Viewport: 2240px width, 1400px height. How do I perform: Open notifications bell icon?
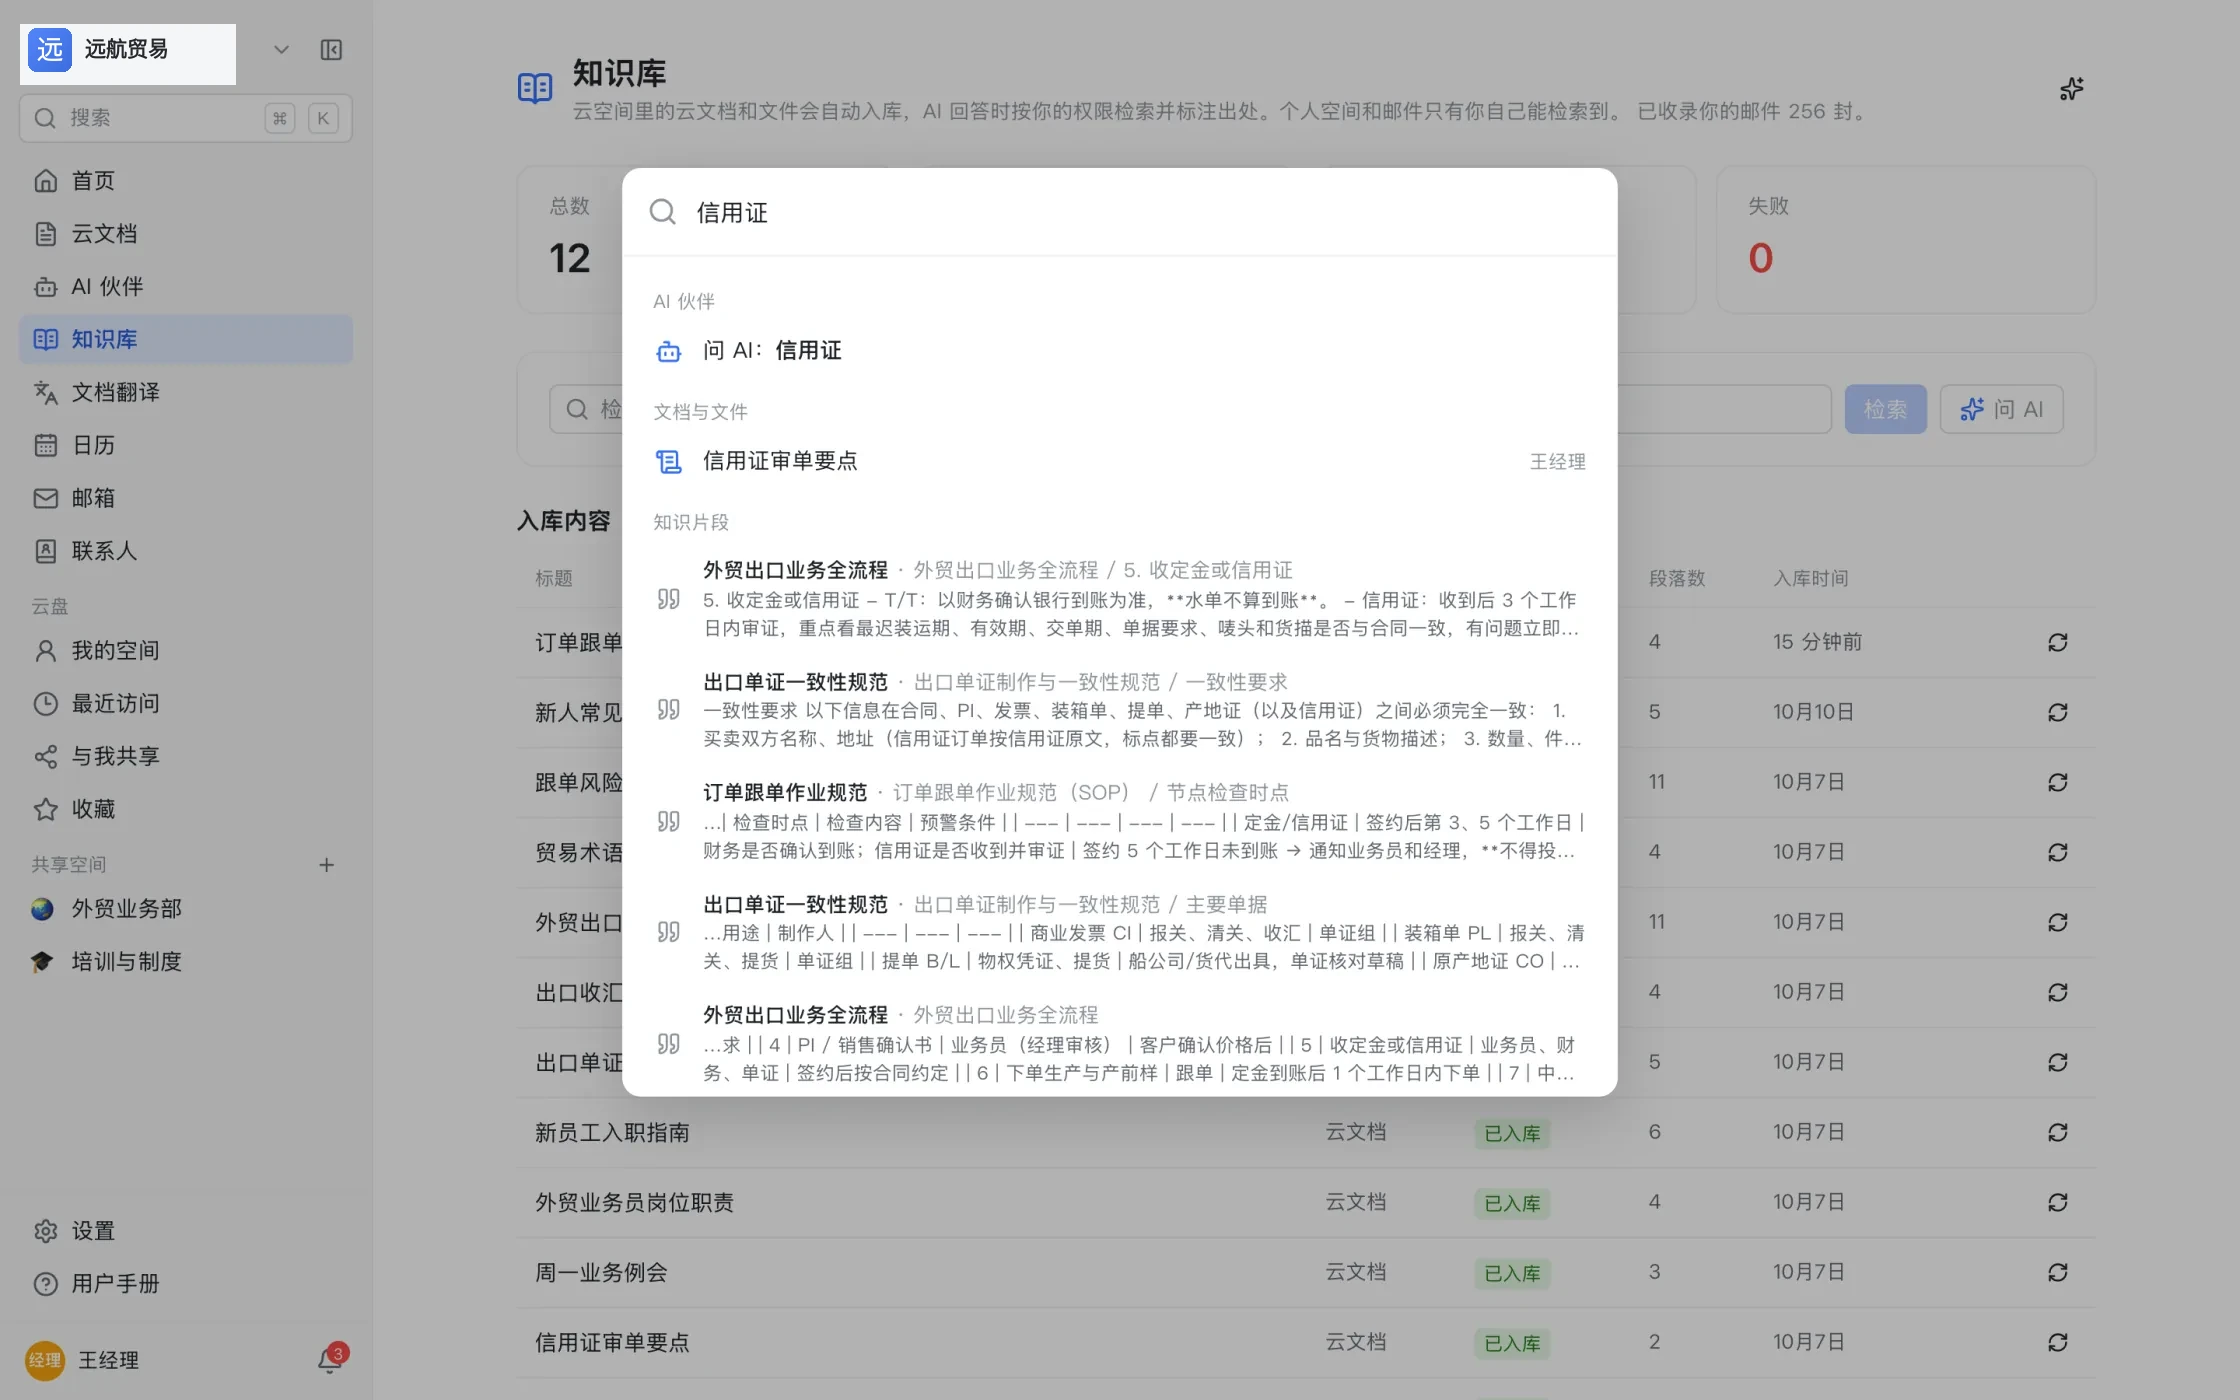[331, 1360]
